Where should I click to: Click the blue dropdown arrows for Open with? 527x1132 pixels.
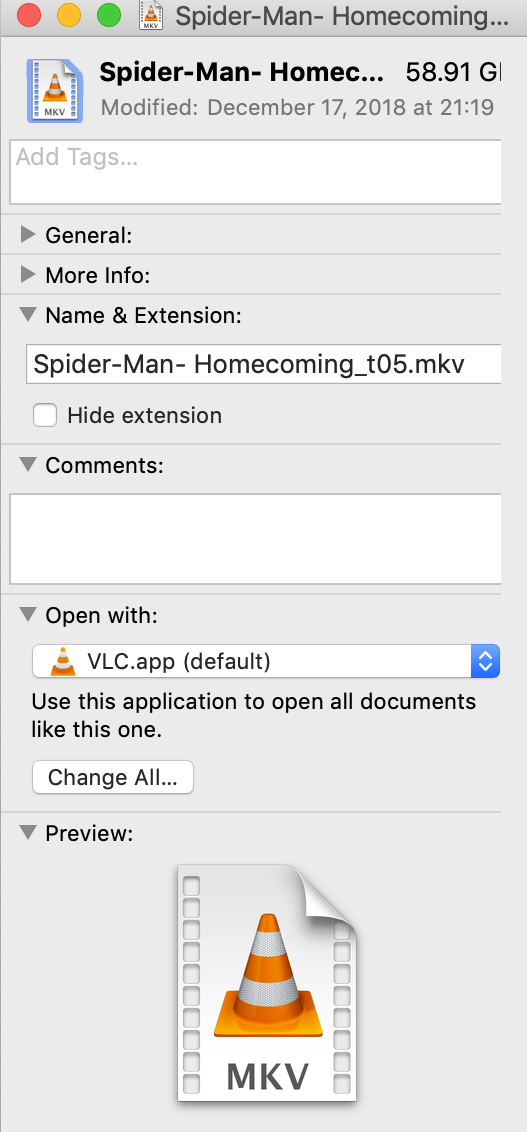485,661
